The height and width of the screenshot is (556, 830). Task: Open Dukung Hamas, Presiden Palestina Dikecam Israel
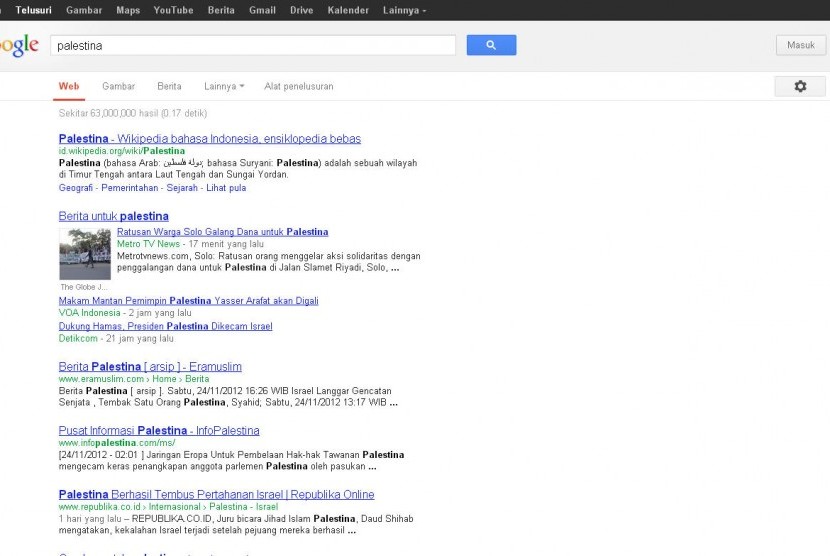[x=166, y=326]
